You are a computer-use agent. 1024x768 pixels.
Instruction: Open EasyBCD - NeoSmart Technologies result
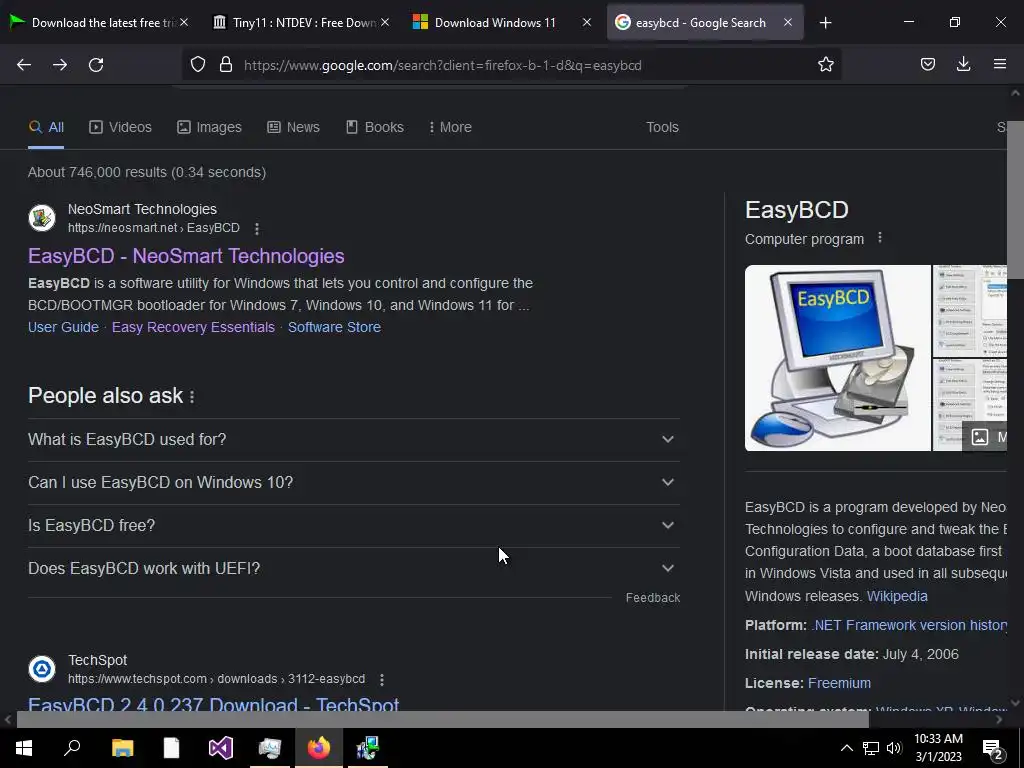tap(186, 256)
